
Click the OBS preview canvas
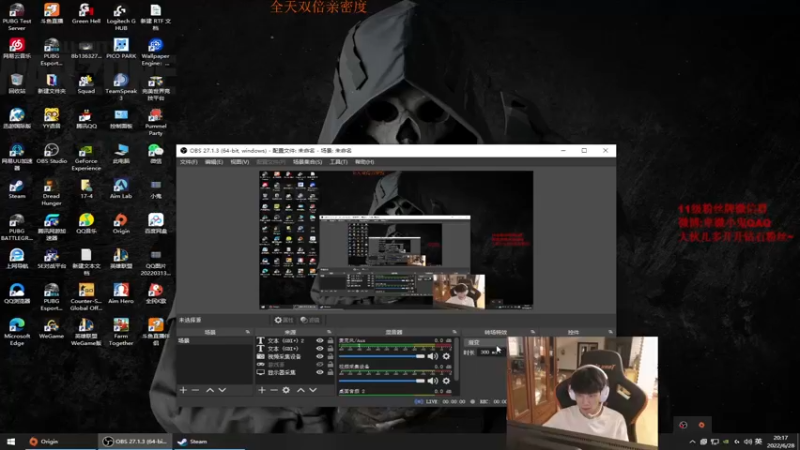396,240
